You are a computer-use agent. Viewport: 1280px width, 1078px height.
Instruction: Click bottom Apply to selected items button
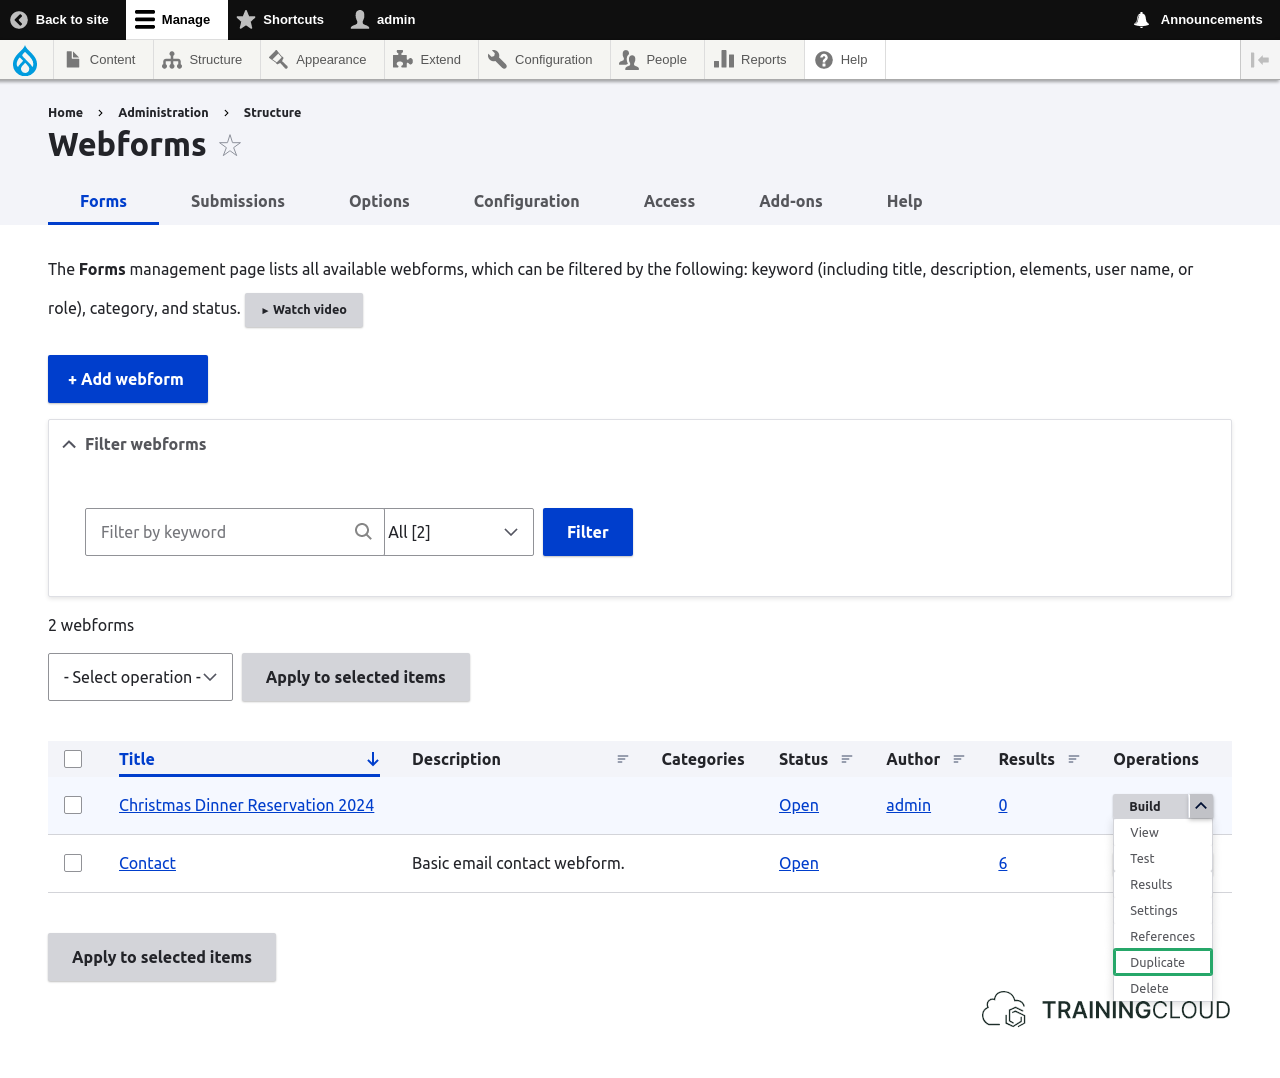point(162,957)
